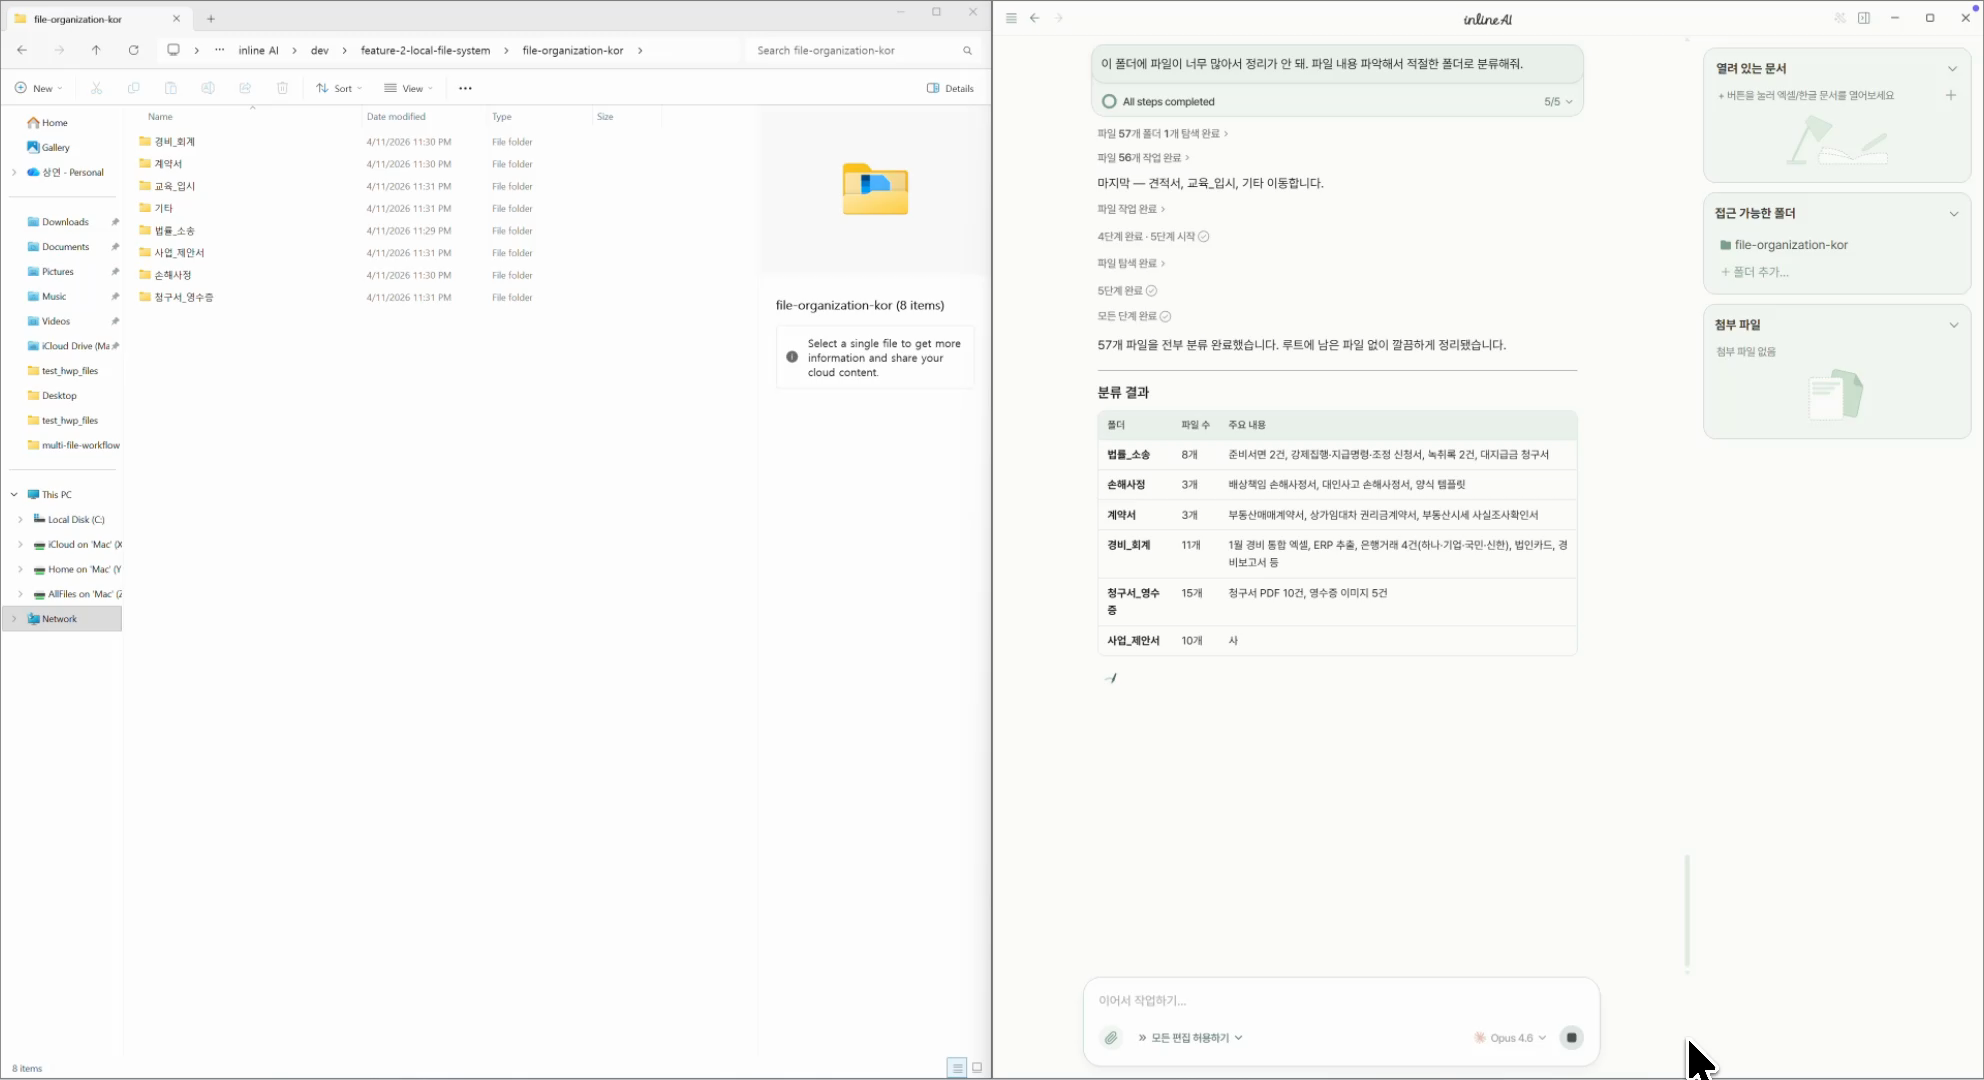This screenshot has height=1080, width=1984.
Task: Open the Sort menu in Explorer toolbar
Action: 339,88
